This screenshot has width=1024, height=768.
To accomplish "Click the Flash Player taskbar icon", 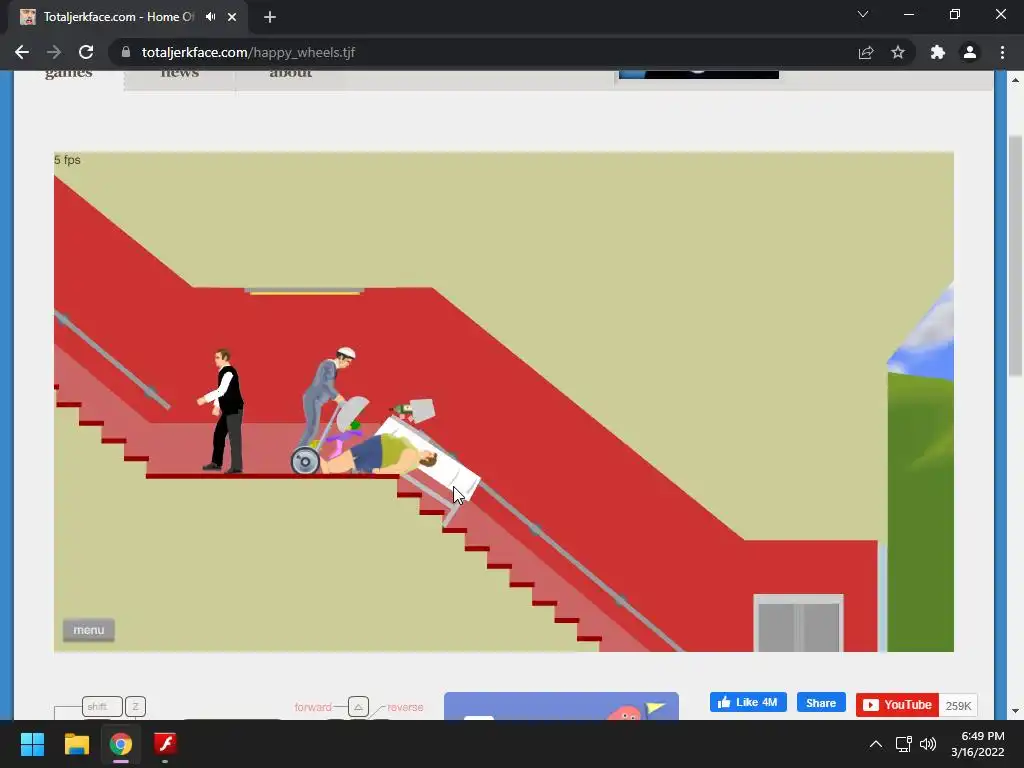I will (165, 744).
